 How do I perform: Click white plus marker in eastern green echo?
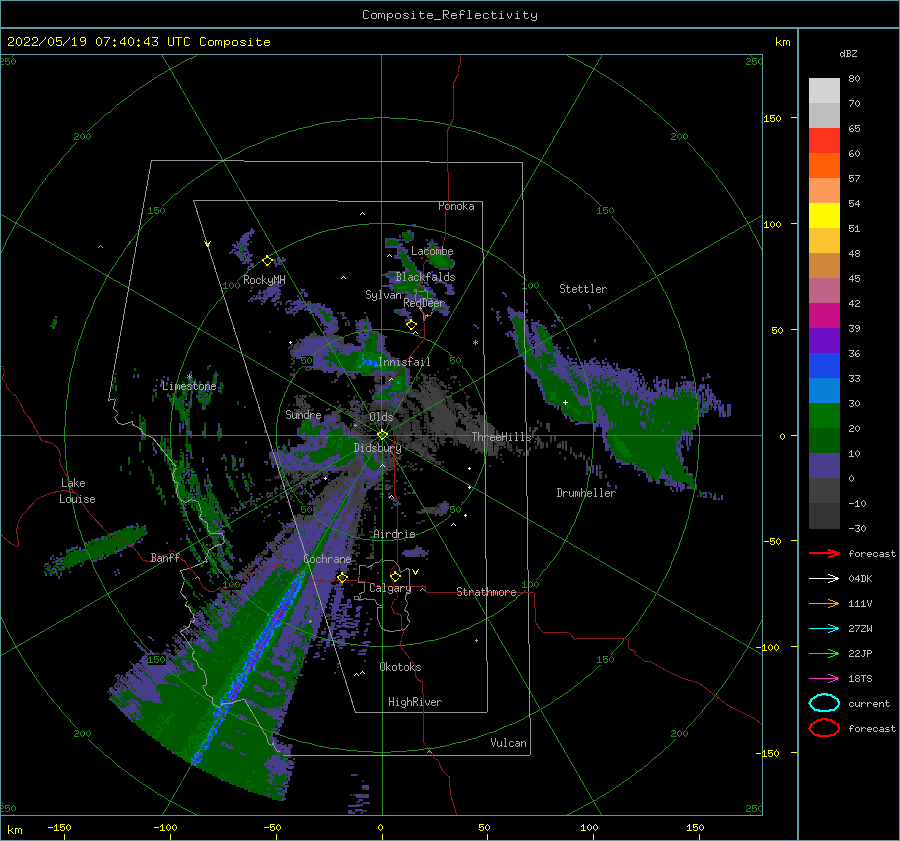(x=565, y=402)
